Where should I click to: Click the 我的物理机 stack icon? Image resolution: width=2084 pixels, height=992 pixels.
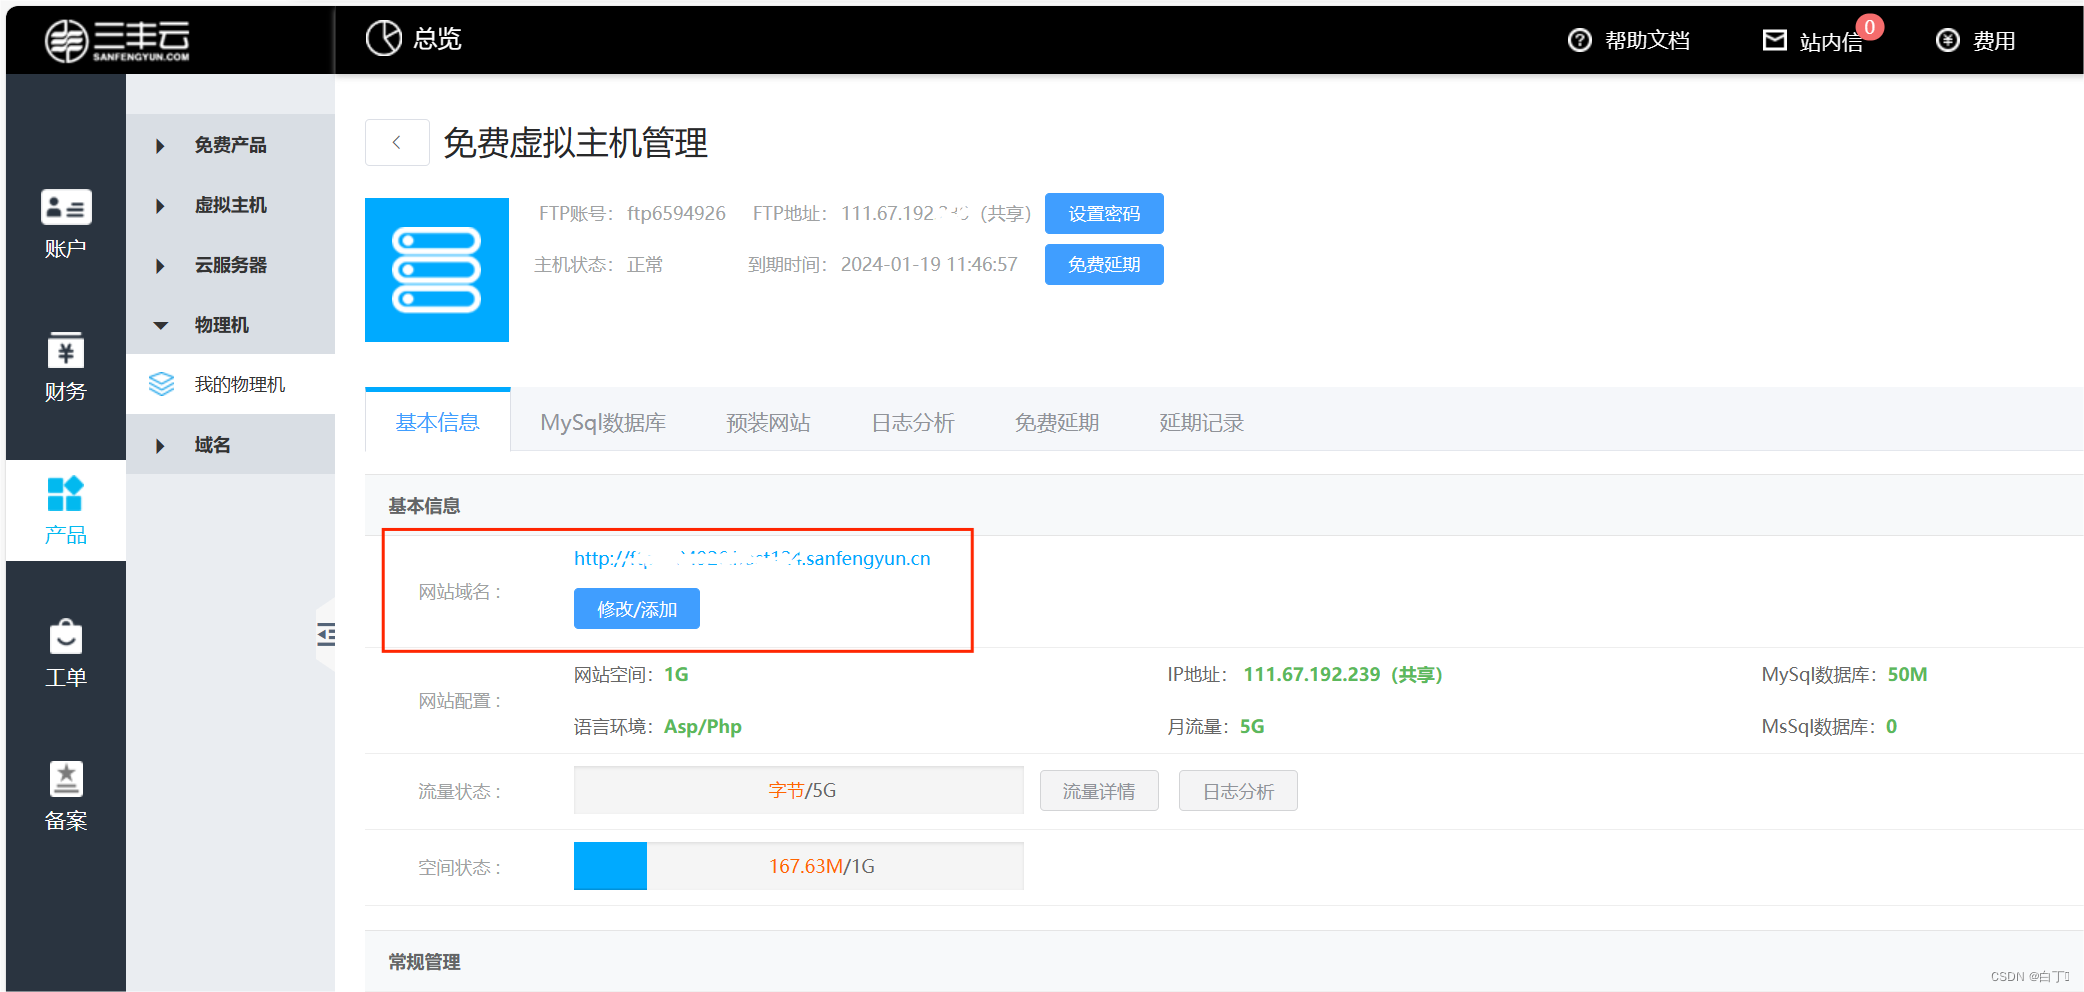(x=161, y=384)
